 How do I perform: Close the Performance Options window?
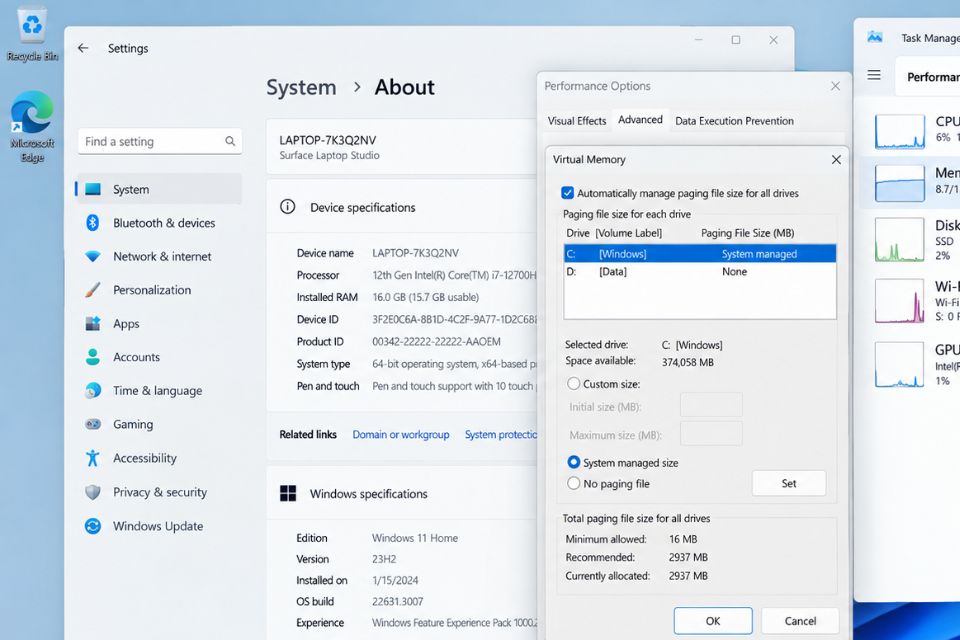click(x=835, y=86)
